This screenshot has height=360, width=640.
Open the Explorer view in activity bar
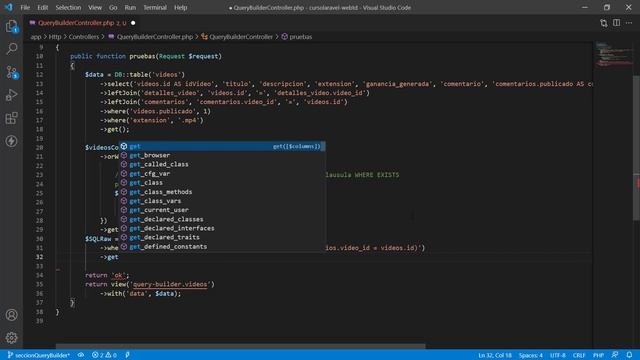[11, 27]
